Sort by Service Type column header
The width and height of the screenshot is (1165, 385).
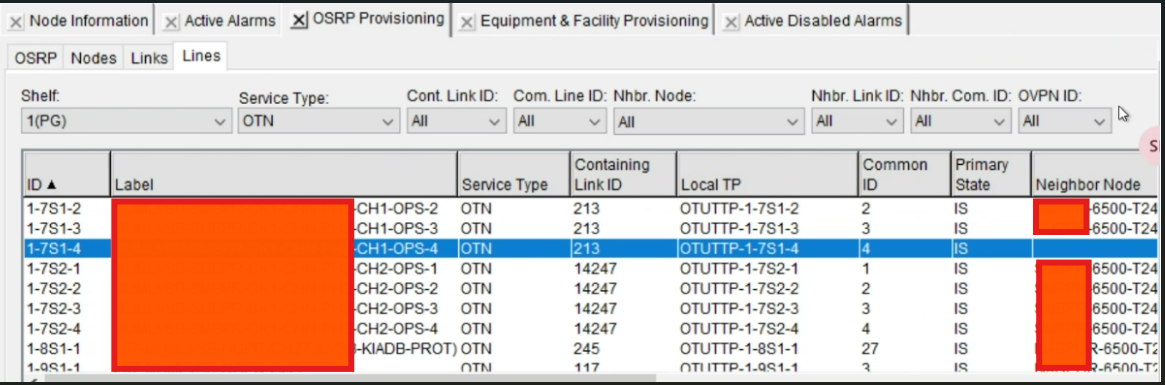(x=513, y=174)
